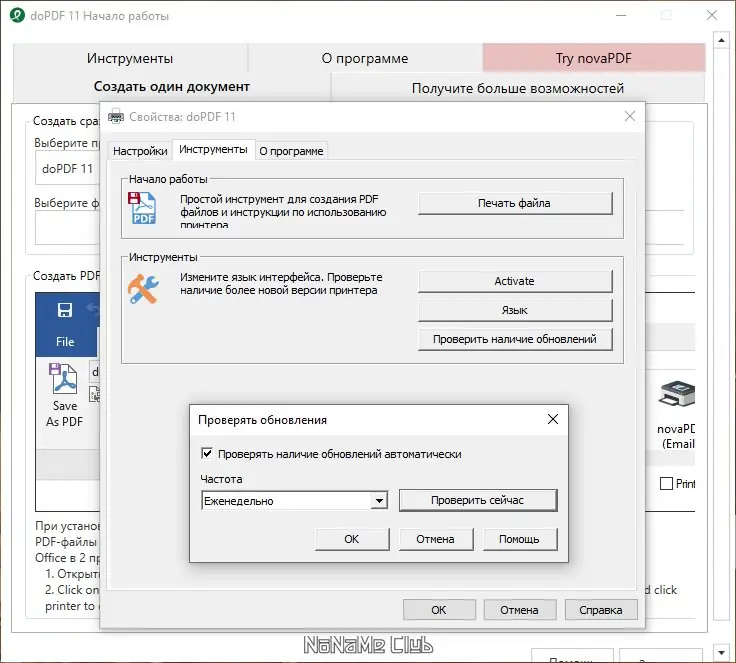Click the Печать файла button
This screenshot has height=663, width=736.
(515, 203)
